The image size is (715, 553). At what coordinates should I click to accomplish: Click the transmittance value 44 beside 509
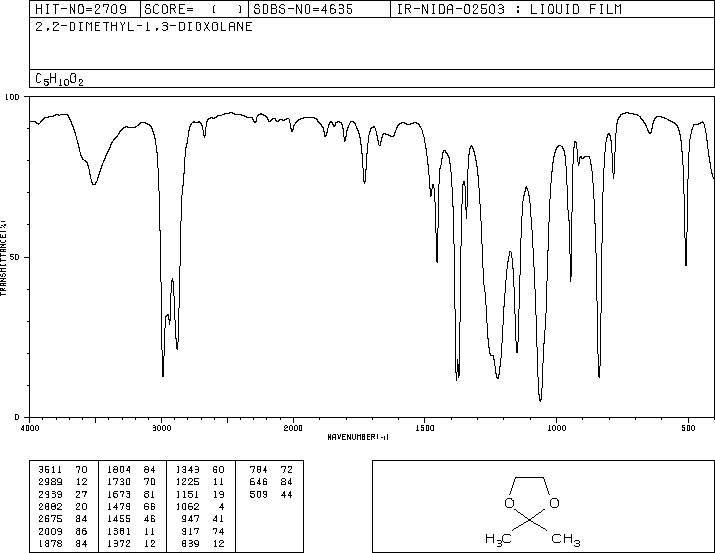pos(287,494)
